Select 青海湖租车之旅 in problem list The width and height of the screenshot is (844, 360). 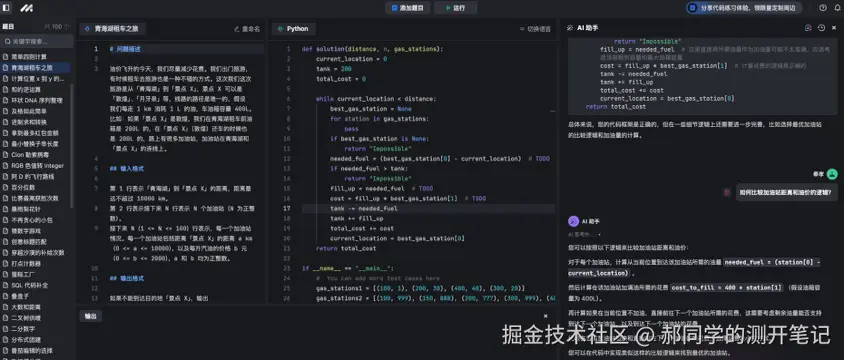tap(35, 68)
